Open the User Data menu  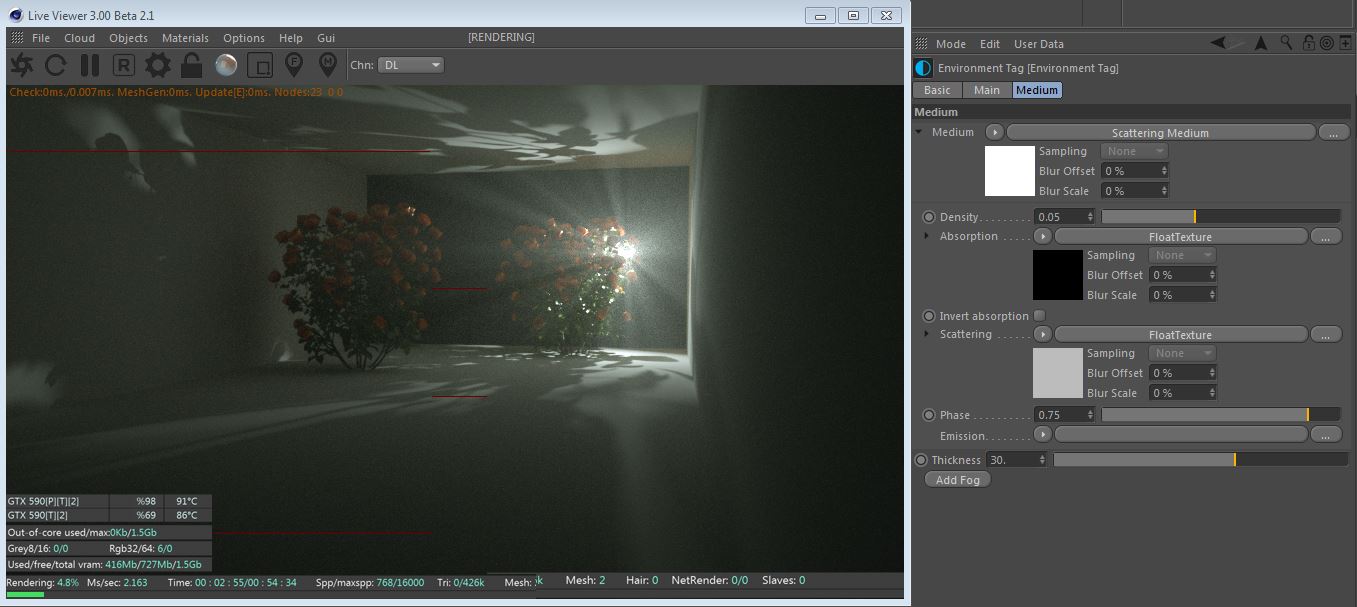(1039, 44)
